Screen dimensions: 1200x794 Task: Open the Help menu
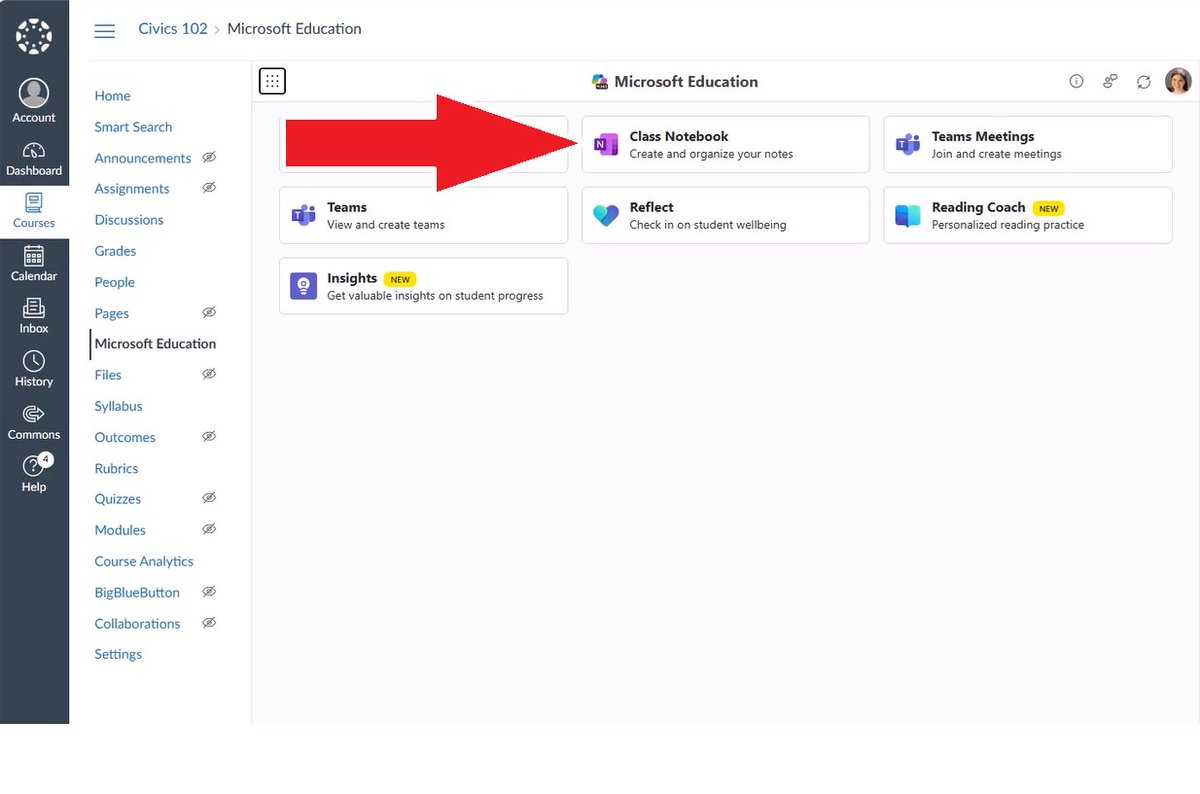click(x=34, y=475)
